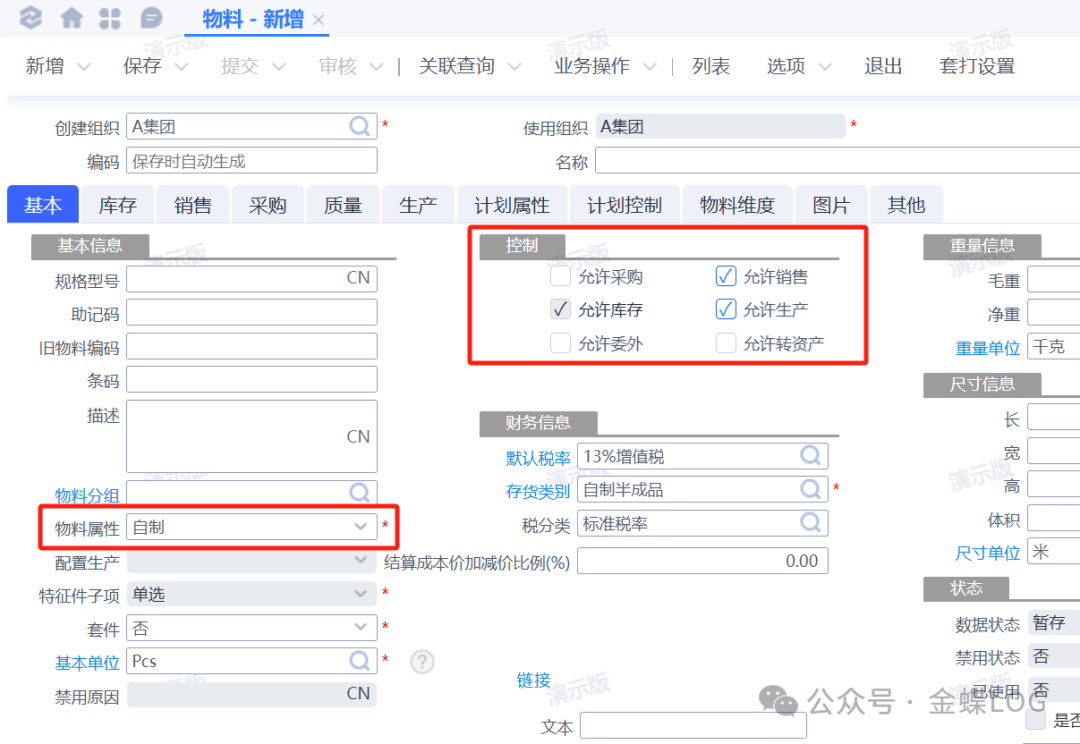Click the home icon in top bar
1080x744 pixels.
coord(72,18)
